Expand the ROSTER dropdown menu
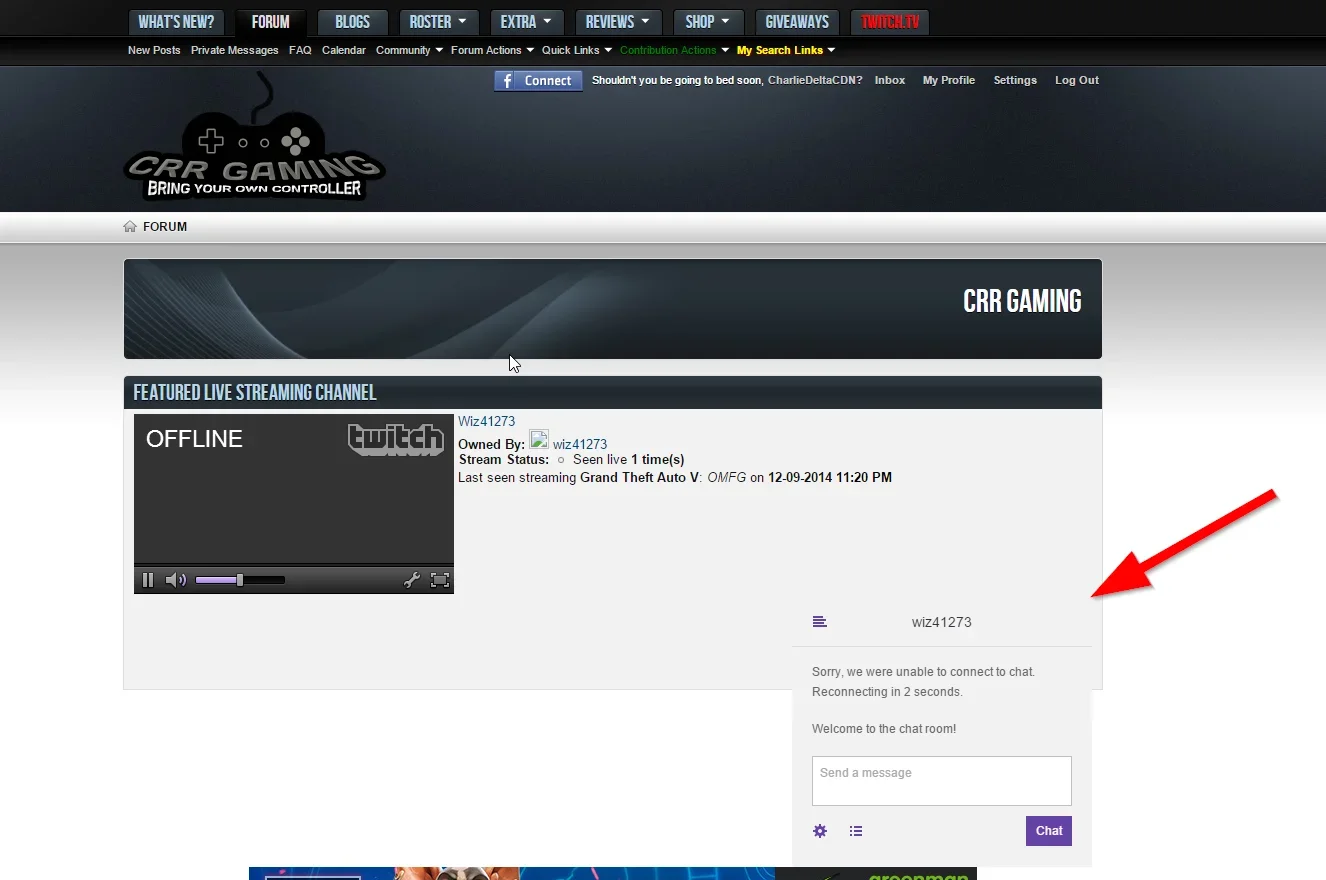 (x=438, y=22)
